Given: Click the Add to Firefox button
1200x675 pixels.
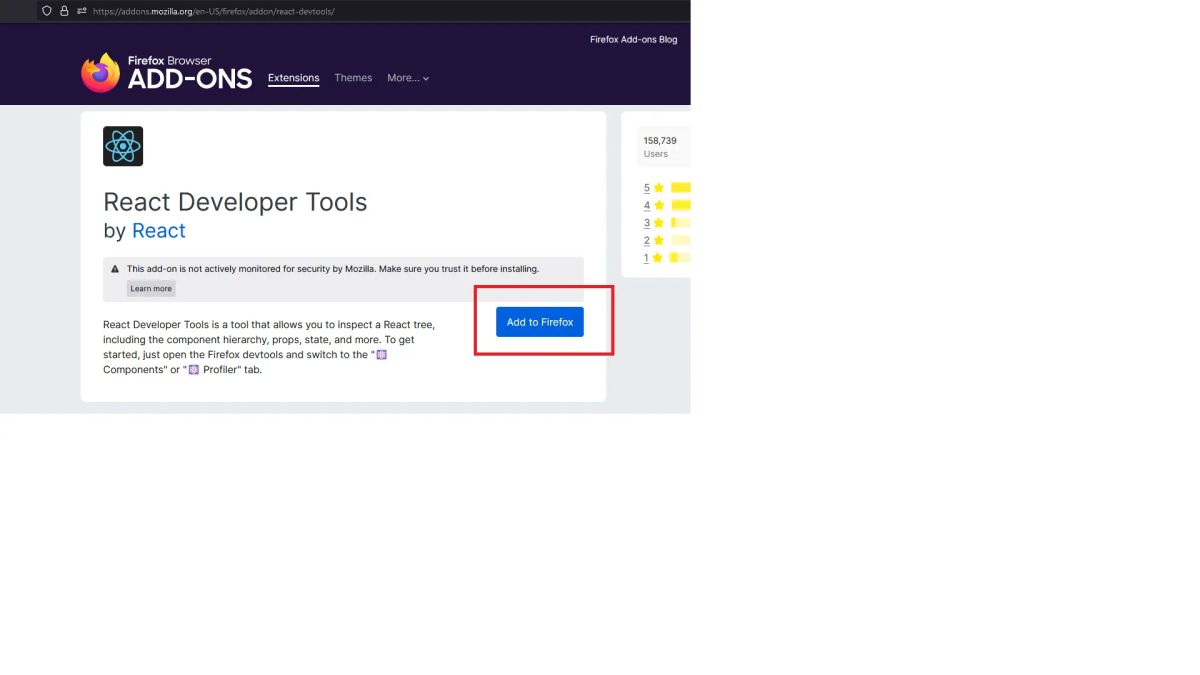Looking at the screenshot, I should (x=539, y=321).
